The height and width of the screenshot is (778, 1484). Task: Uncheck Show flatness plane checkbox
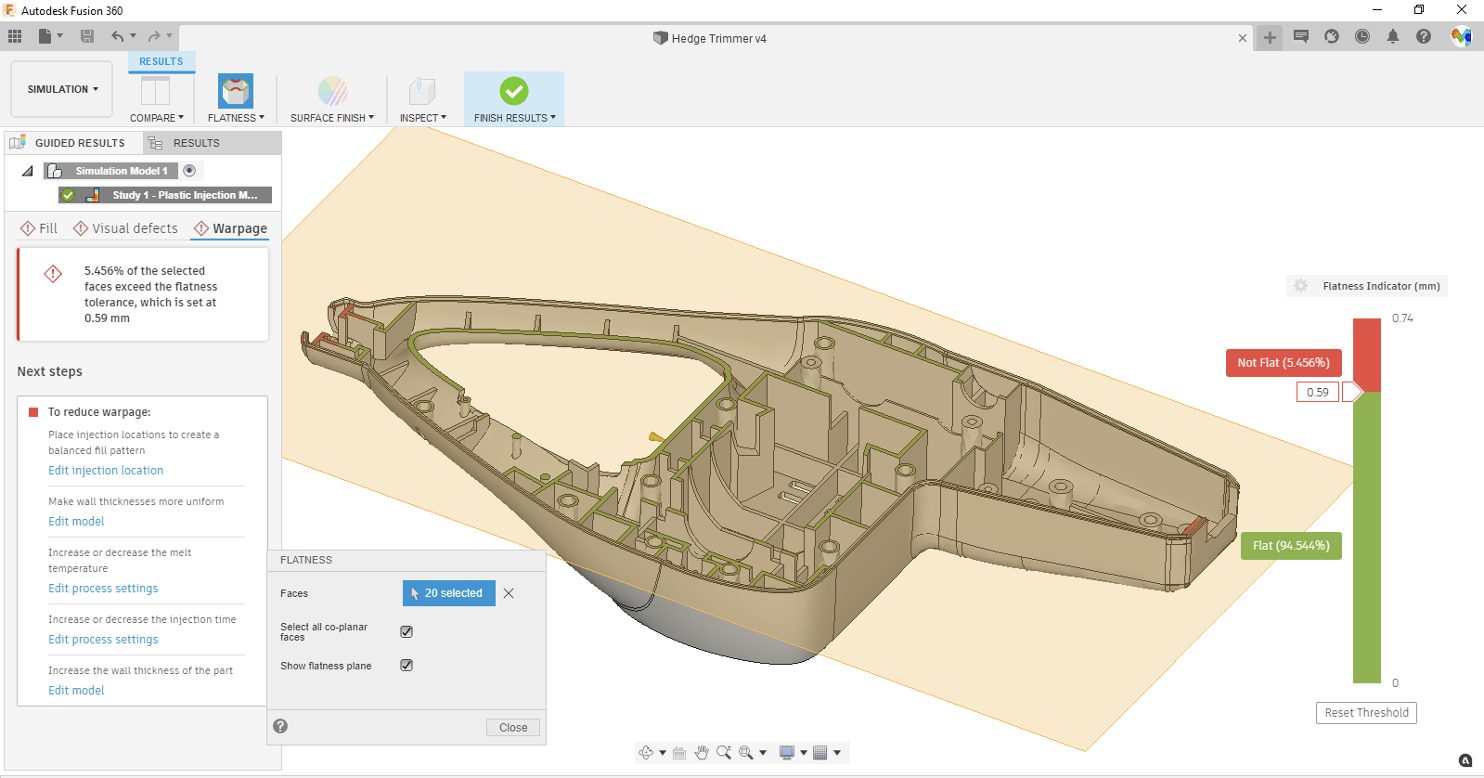[x=406, y=666]
